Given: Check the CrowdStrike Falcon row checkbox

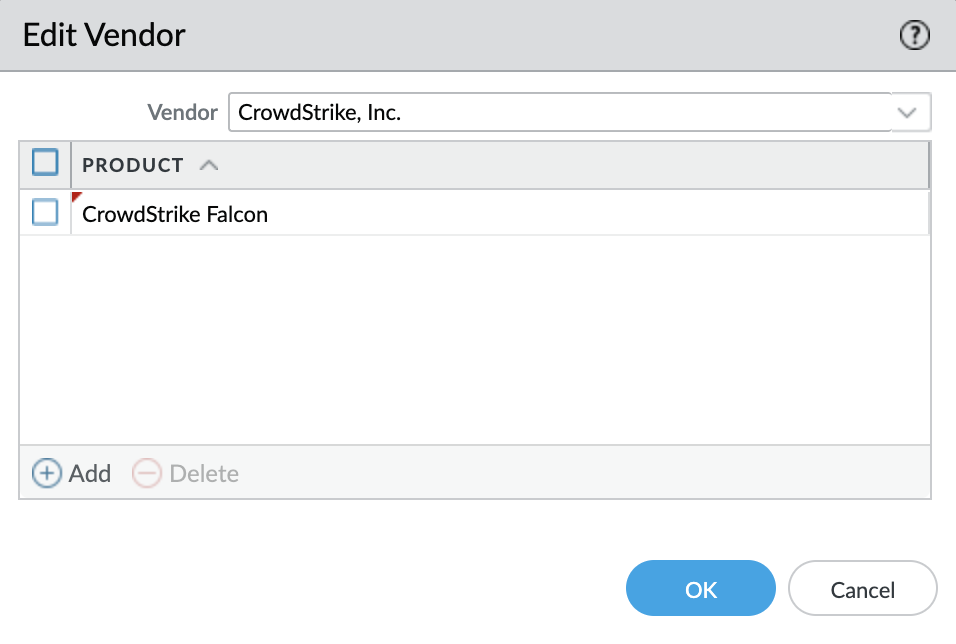Looking at the screenshot, I should point(46,213).
